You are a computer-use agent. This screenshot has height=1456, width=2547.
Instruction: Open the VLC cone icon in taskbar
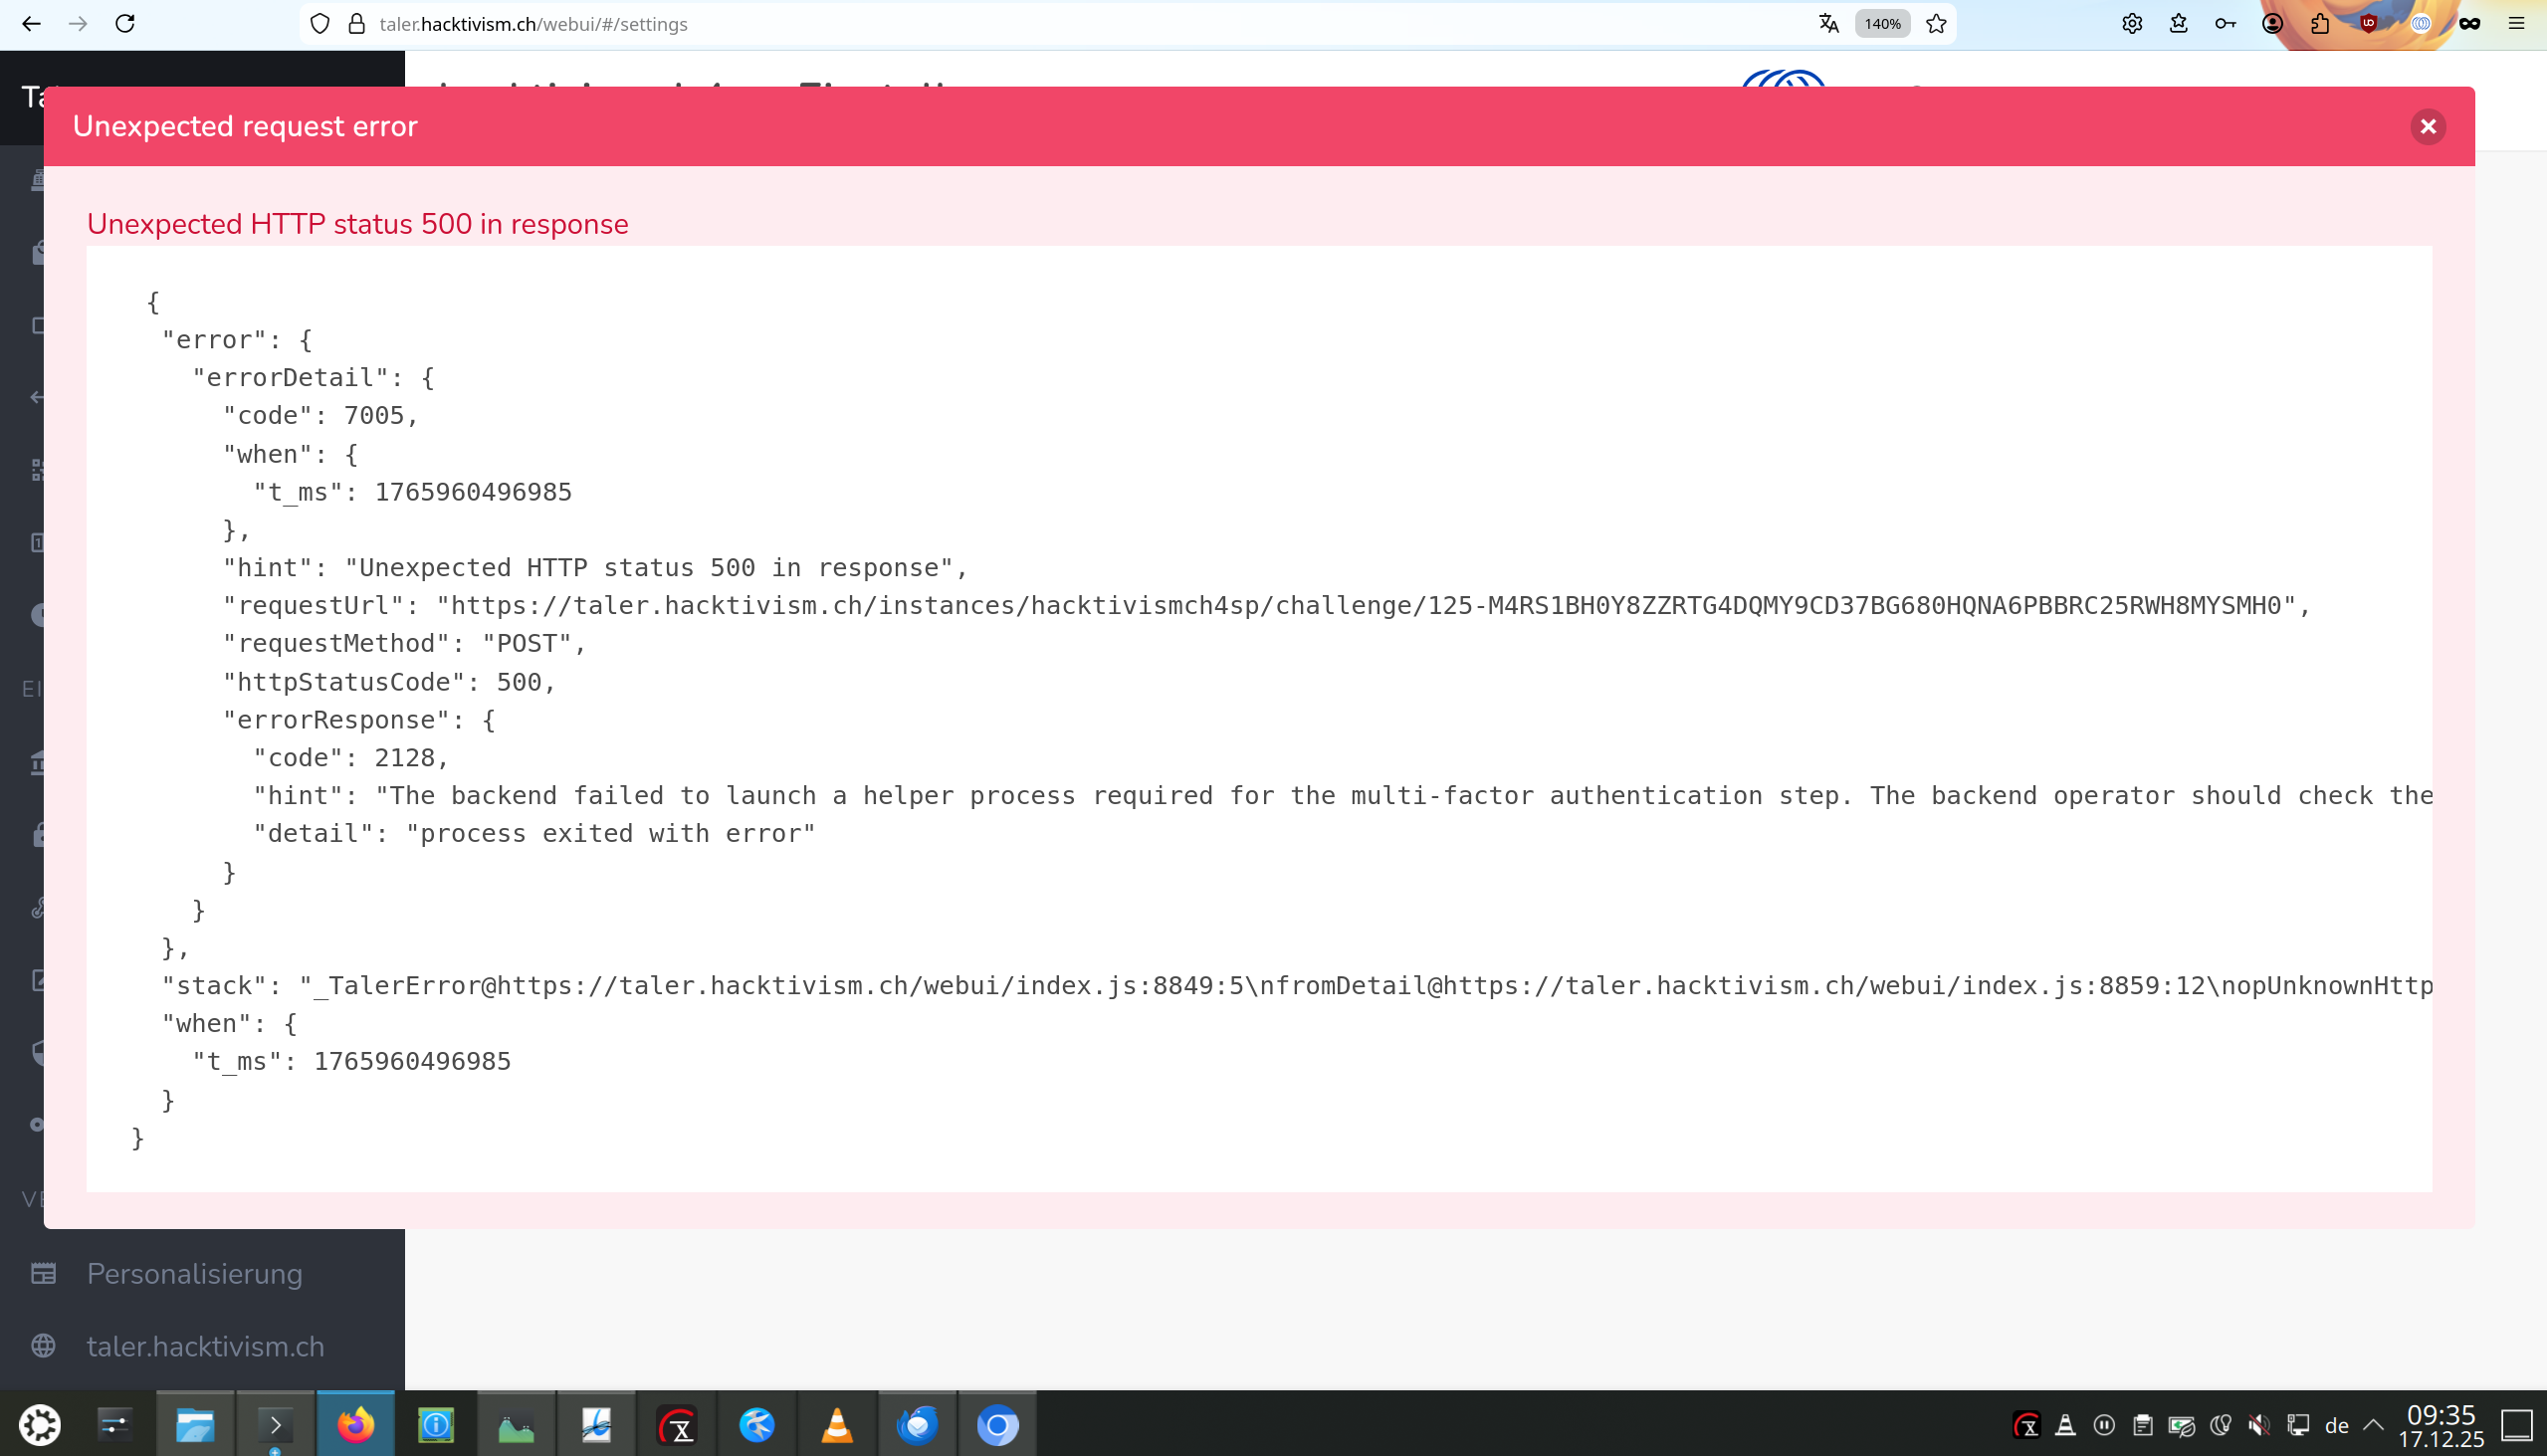[837, 1425]
